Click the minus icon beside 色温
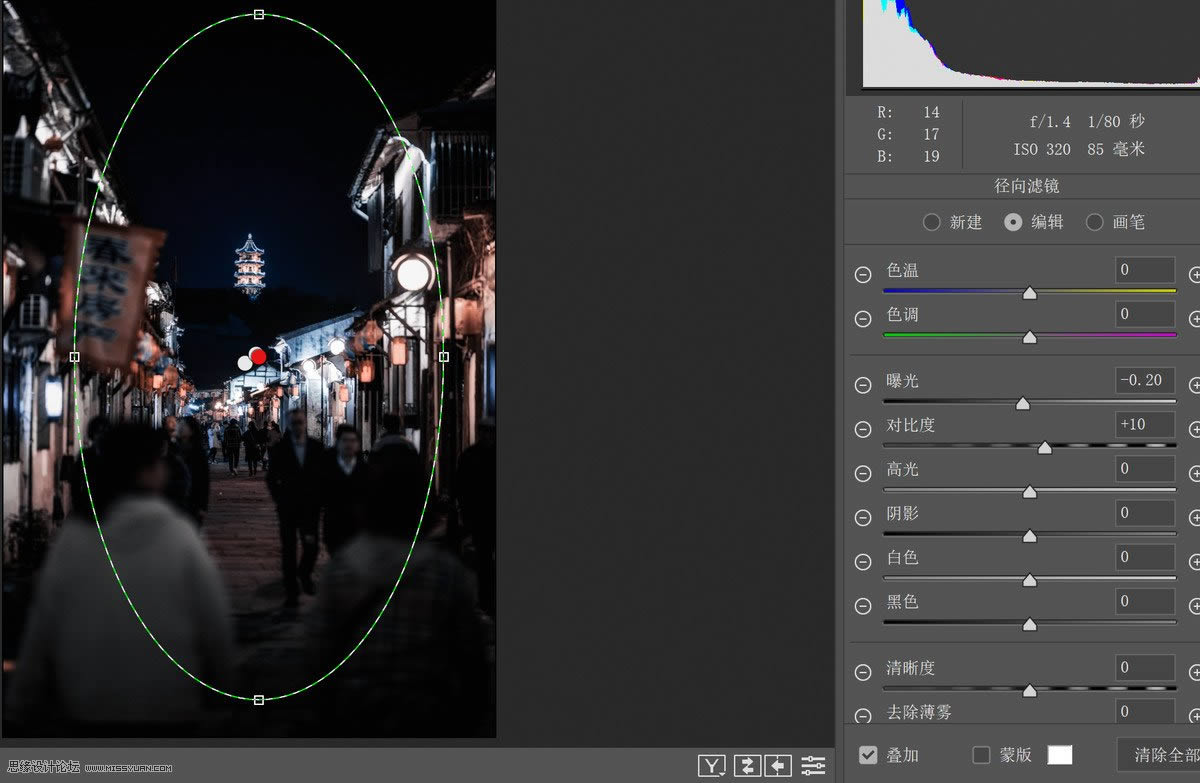This screenshot has width=1200, height=783. (x=863, y=273)
